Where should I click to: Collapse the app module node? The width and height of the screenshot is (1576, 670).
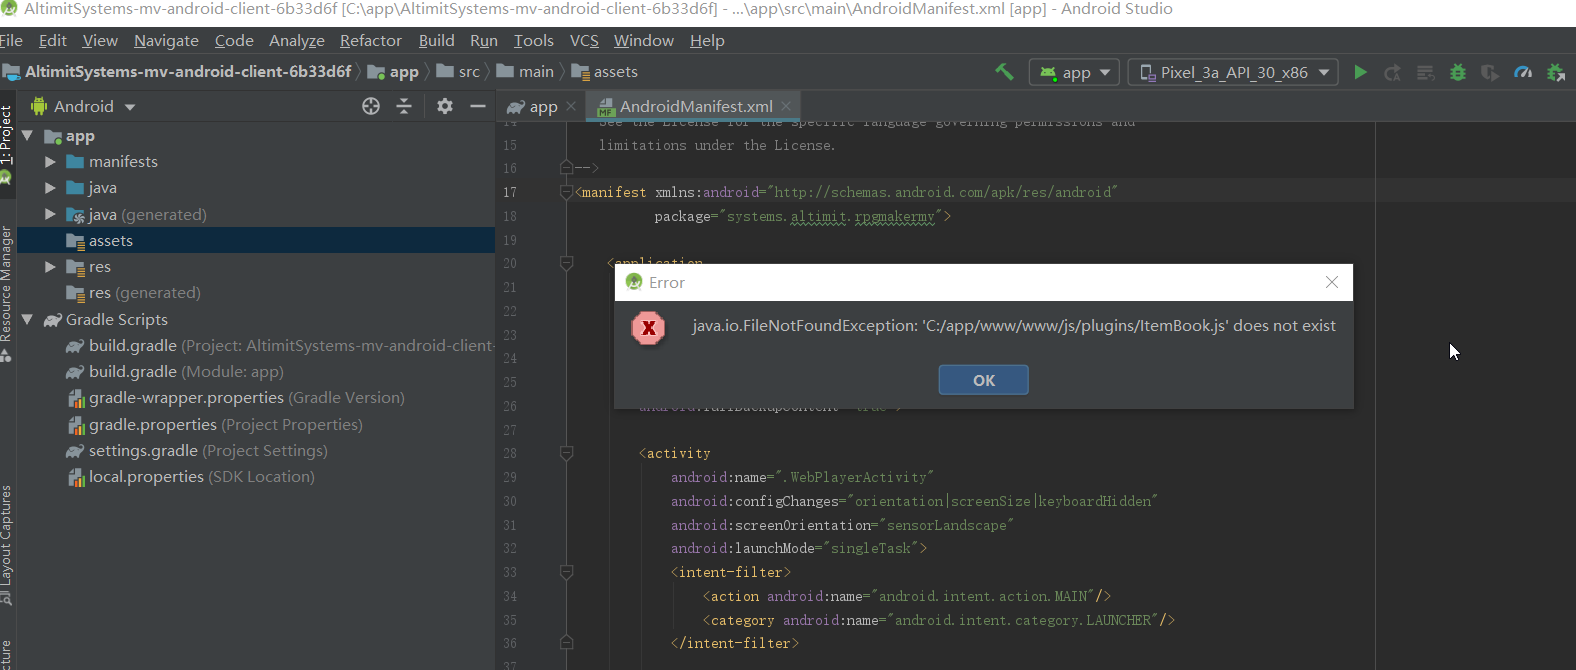point(27,135)
